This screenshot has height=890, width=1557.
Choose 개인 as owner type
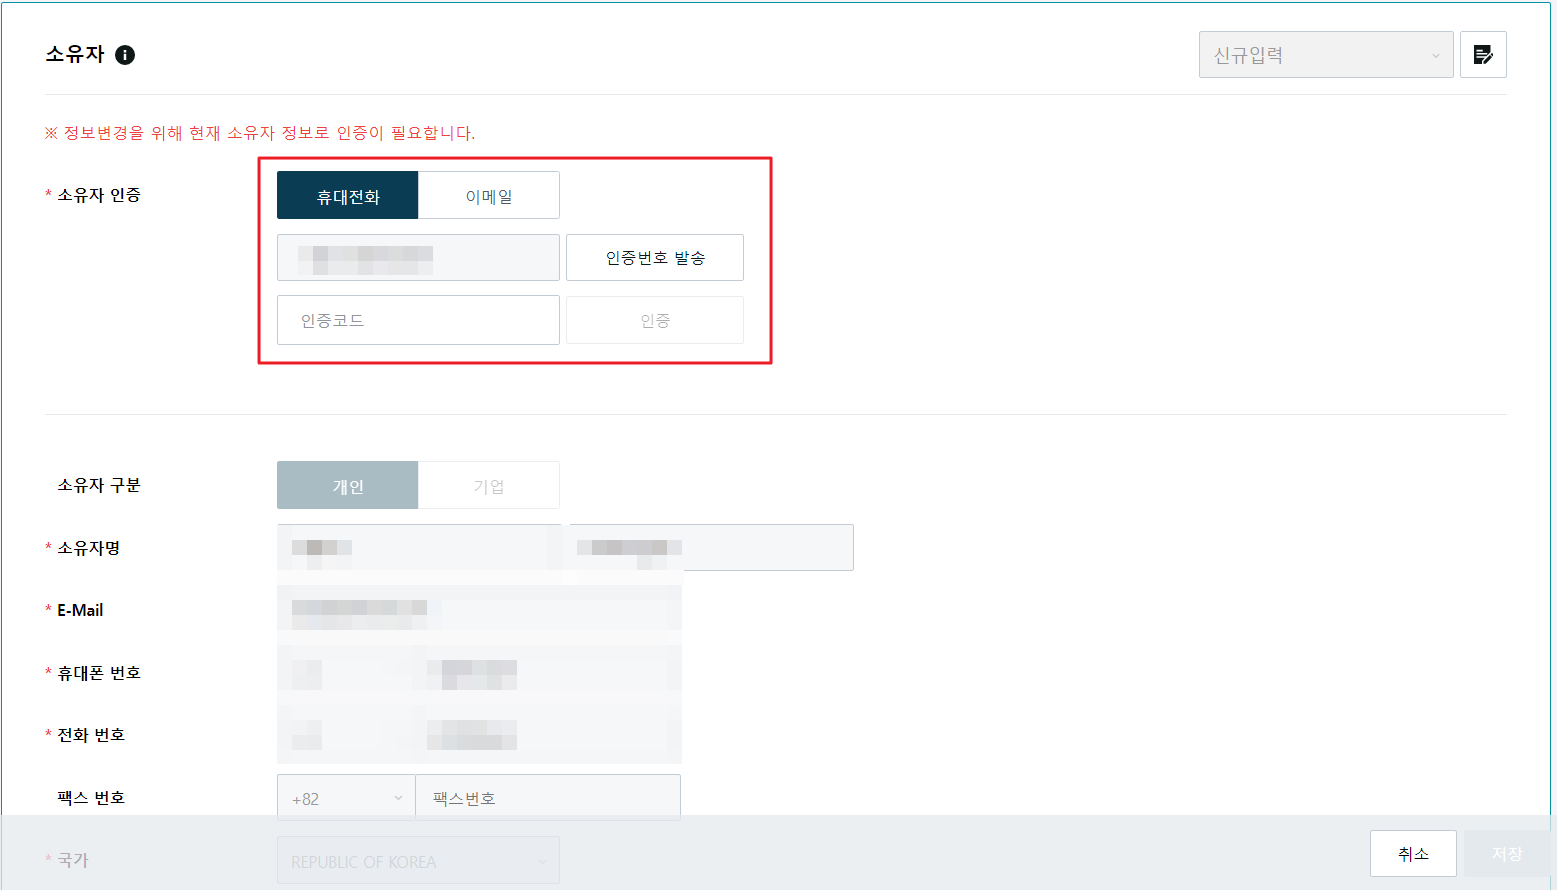pyautogui.click(x=347, y=486)
